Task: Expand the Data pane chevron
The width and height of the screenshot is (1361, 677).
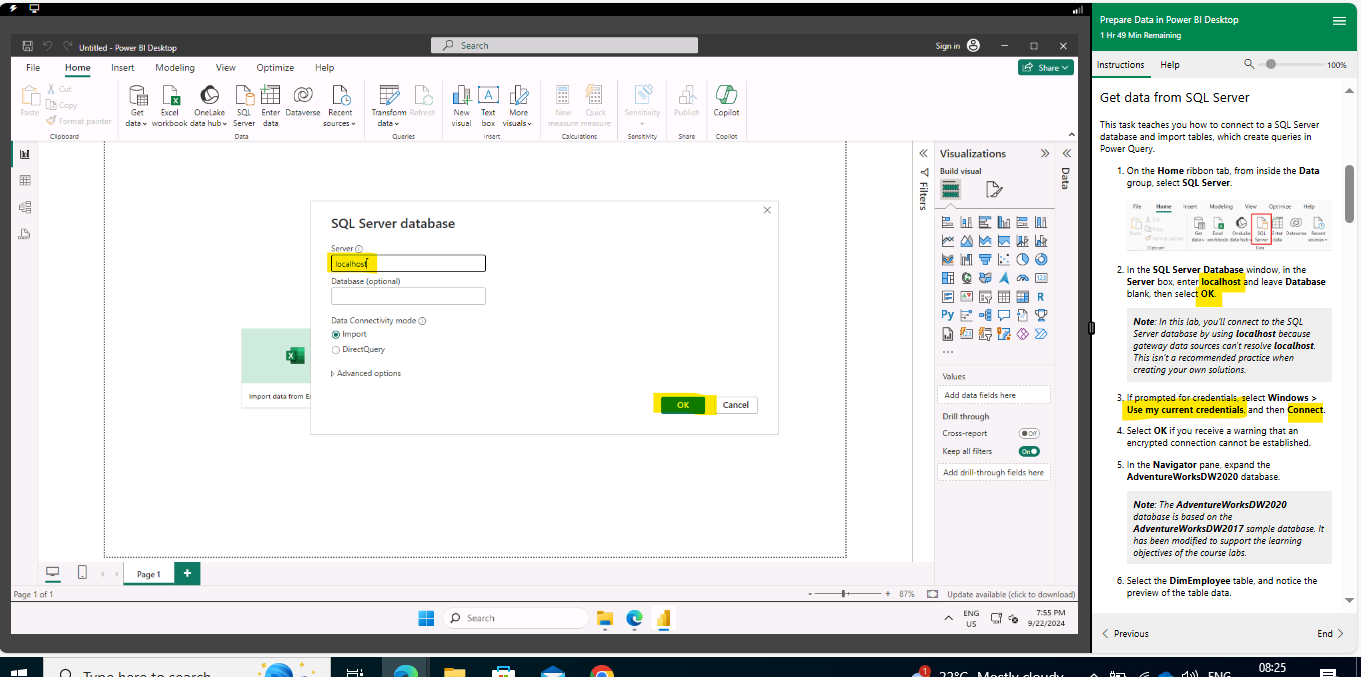Action: [x=1066, y=154]
